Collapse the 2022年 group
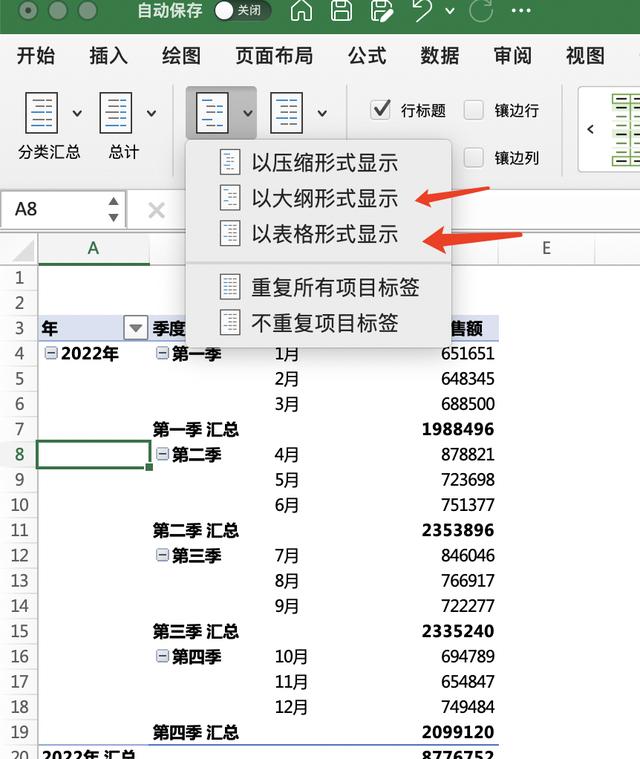Image resolution: width=640 pixels, height=759 pixels. [x=51, y=353]
